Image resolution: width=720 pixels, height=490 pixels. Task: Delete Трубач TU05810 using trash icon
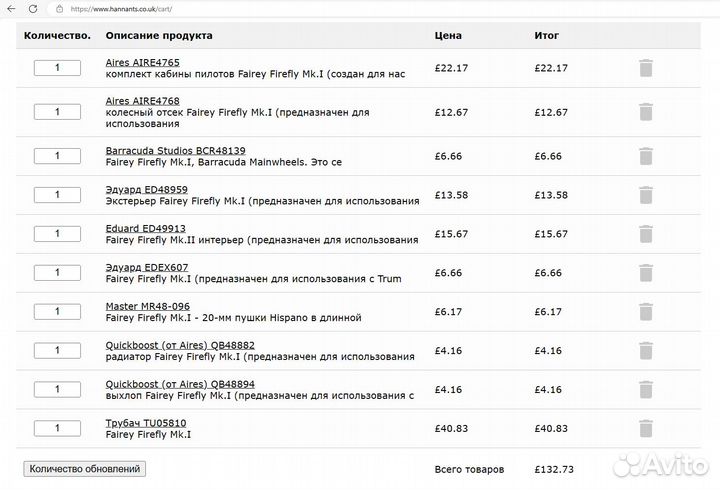pos(646,429)
